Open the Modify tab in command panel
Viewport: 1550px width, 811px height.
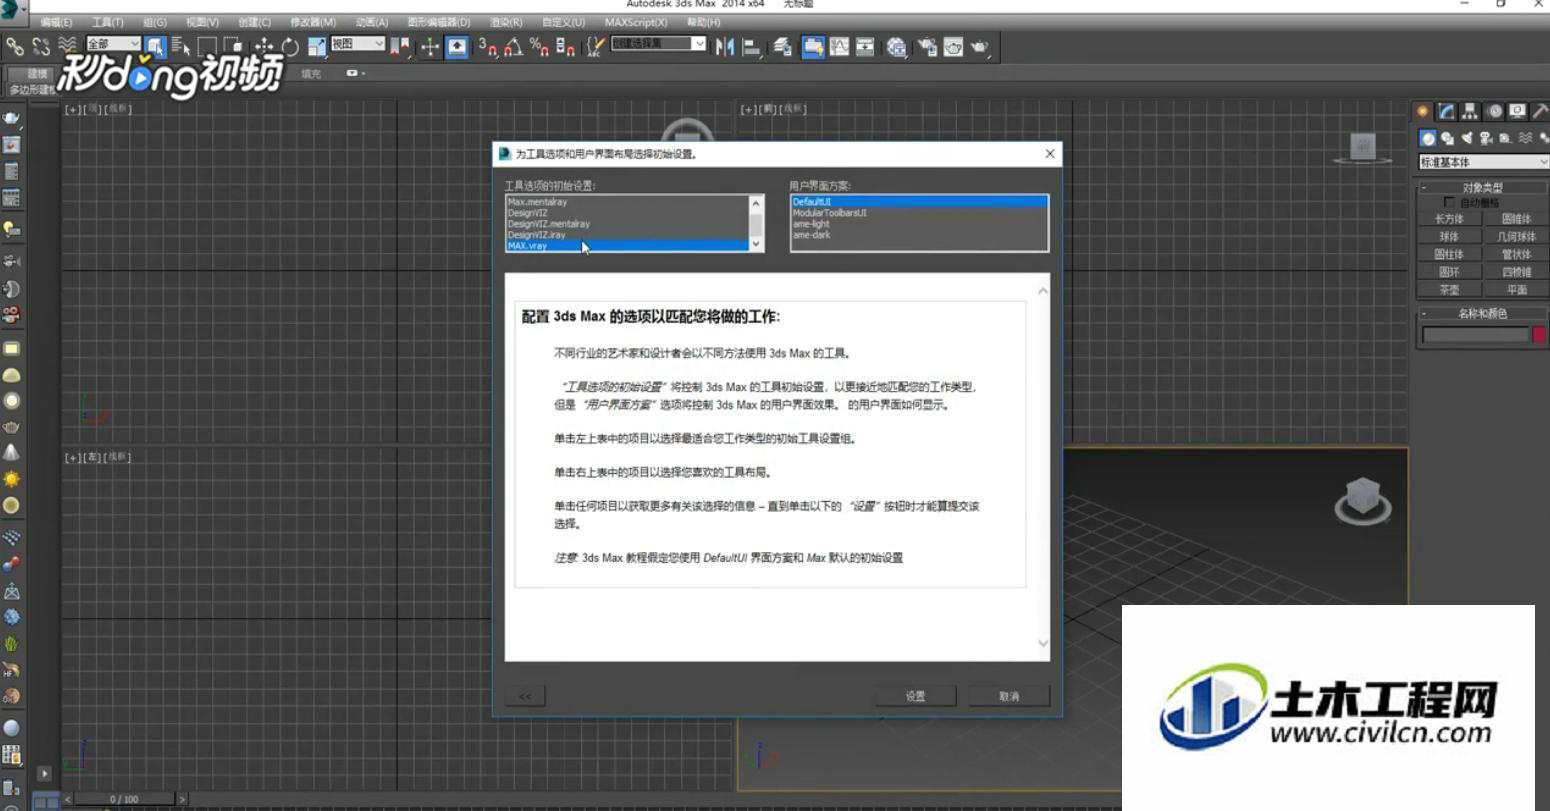(x=1446, y=111)
